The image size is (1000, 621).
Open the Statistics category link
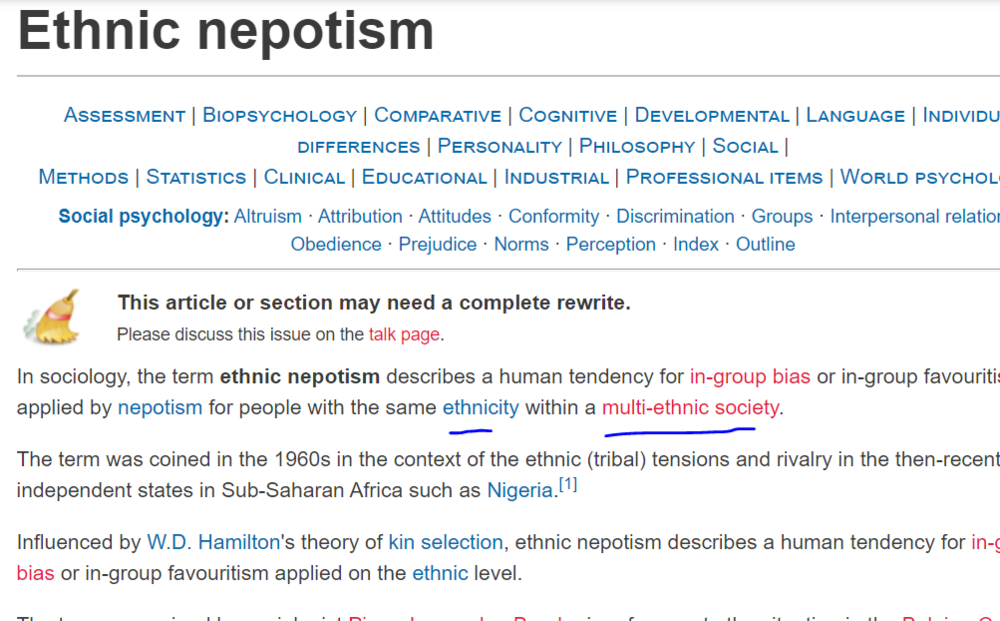click(x=196, y=178)
